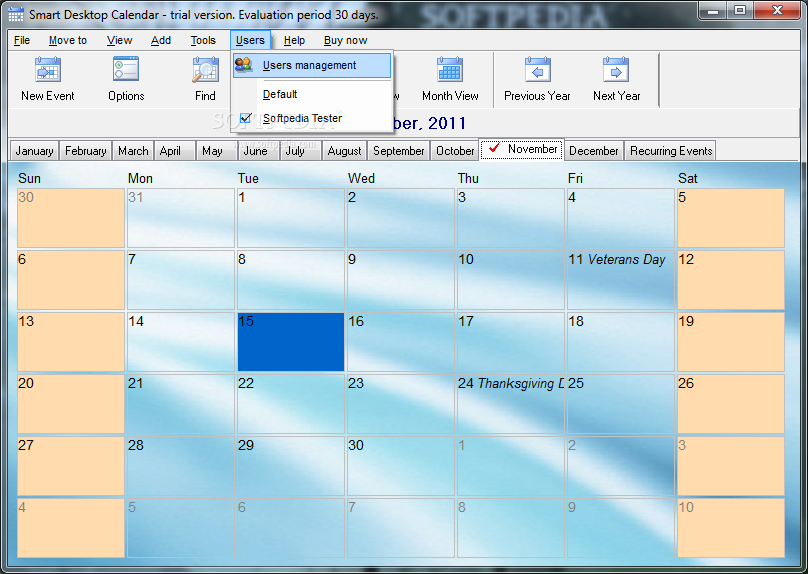Select Users management menu entry
808x574 pixels.
pyautogui.click(x=312, y=65)
